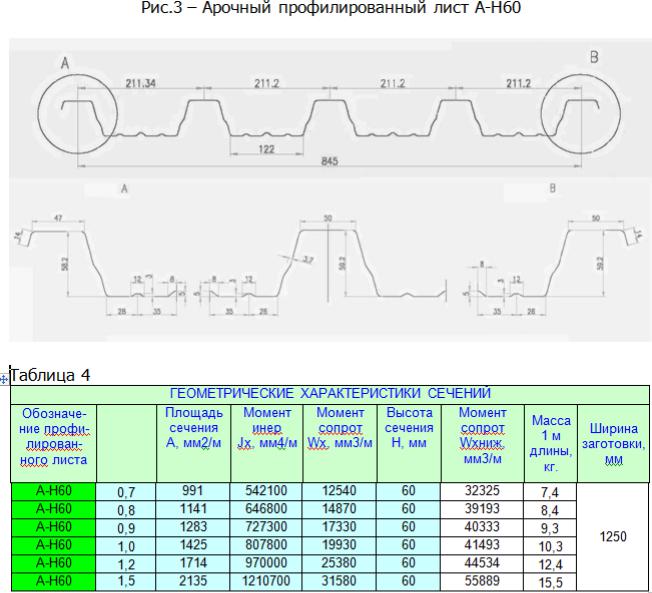Click the value '55889'
The image size is (652, 593).
482,581
